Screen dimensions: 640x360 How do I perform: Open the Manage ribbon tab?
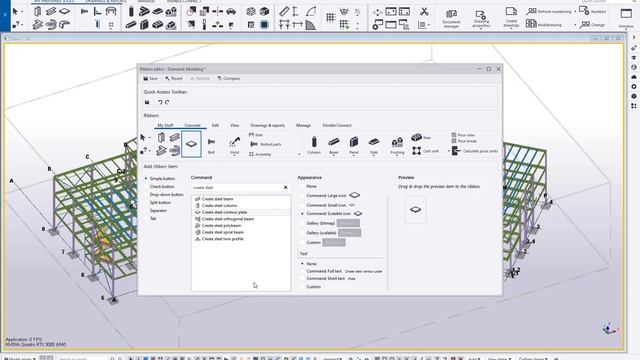pyautogui.click(x=303, y=125)
